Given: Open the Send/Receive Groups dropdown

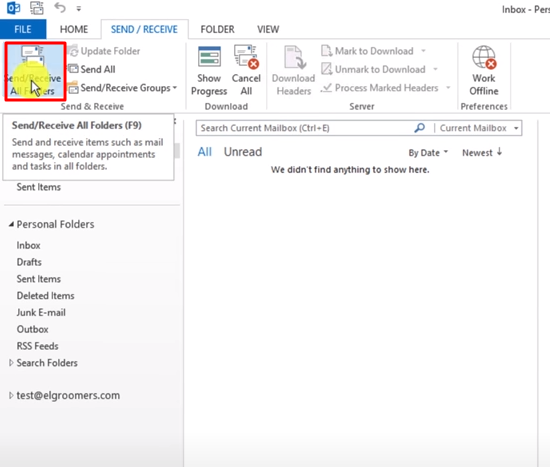Looking at the screenshot, I should tap(122, 88).
